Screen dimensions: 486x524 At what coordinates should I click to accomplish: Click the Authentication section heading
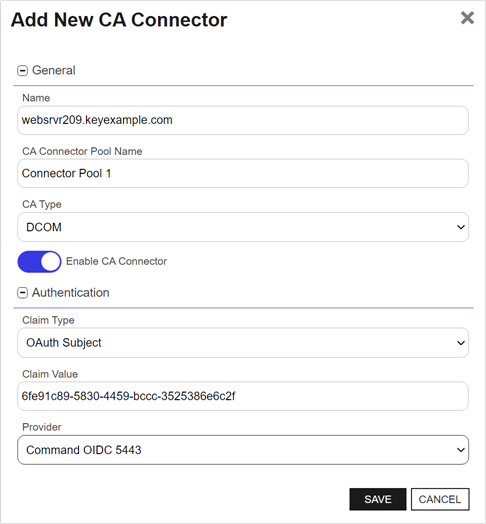[71, 293]
